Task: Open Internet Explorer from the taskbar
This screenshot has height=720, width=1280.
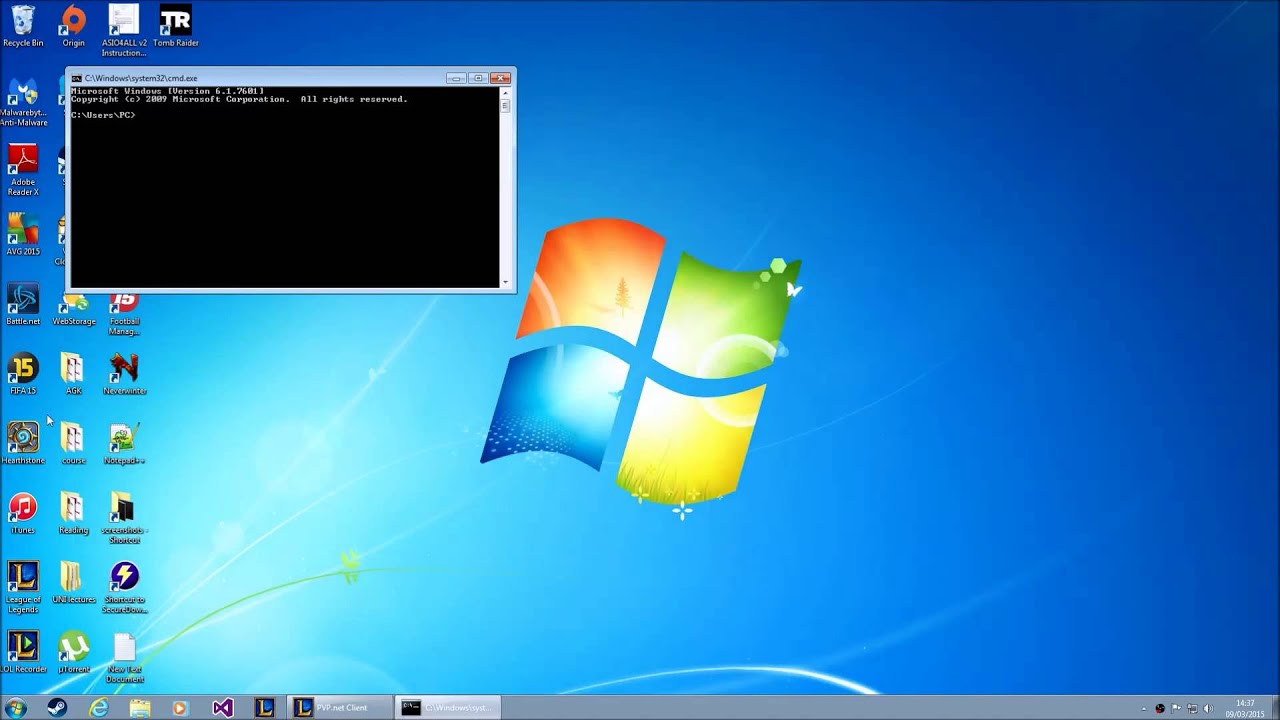Action: [x=98, y=708]
